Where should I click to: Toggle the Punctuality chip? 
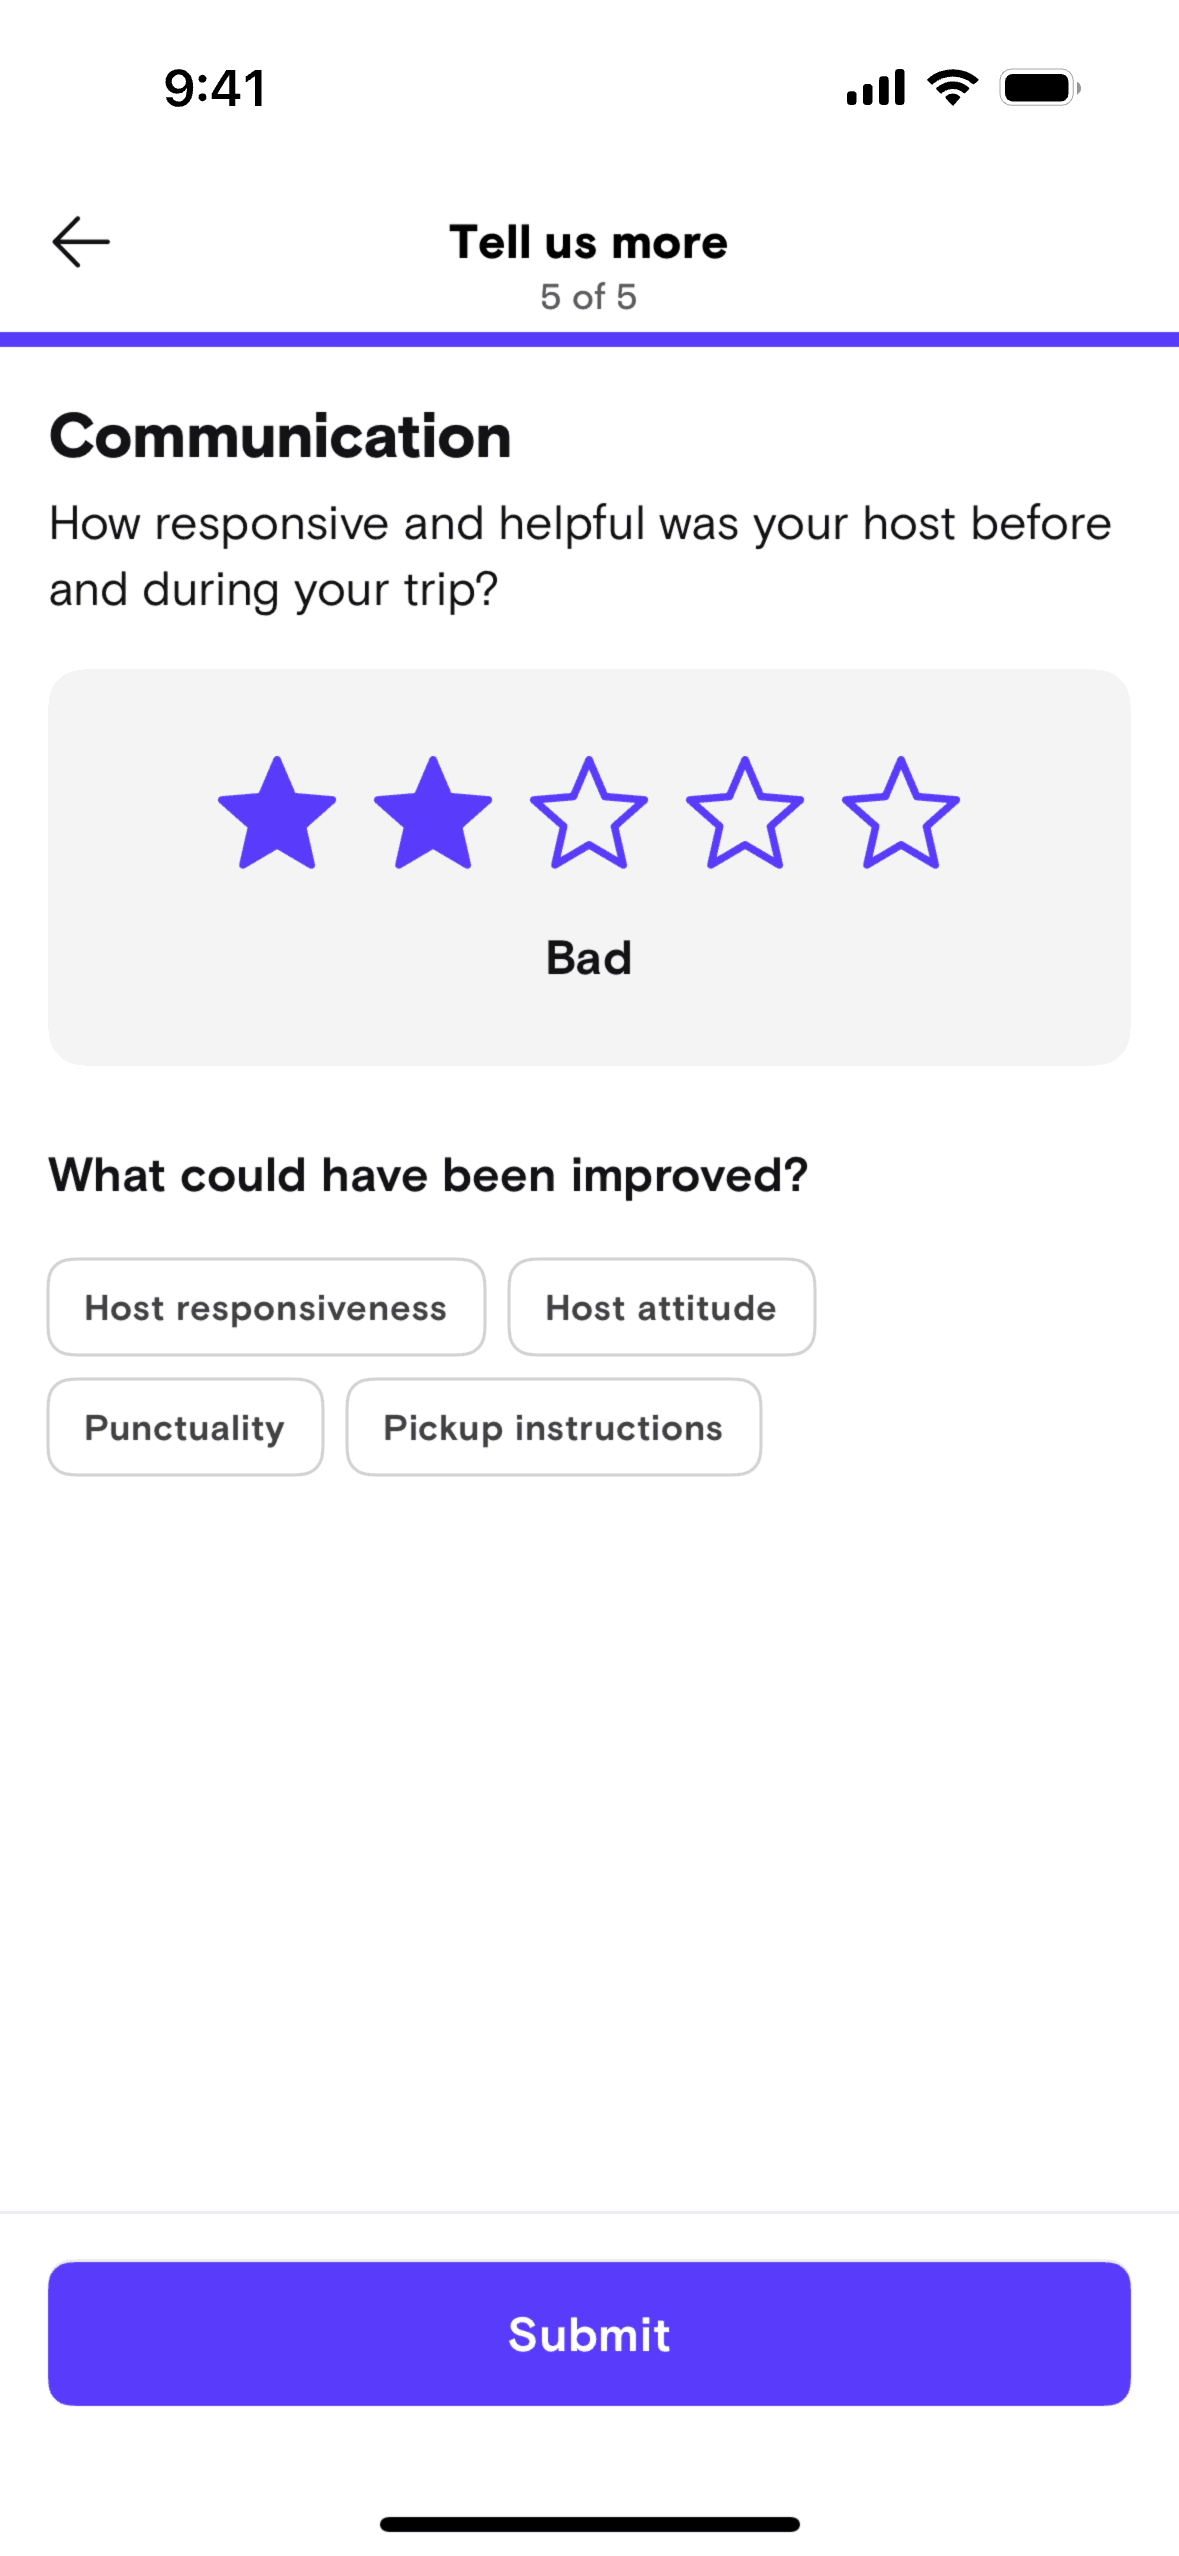click(x=185, y=1427)
